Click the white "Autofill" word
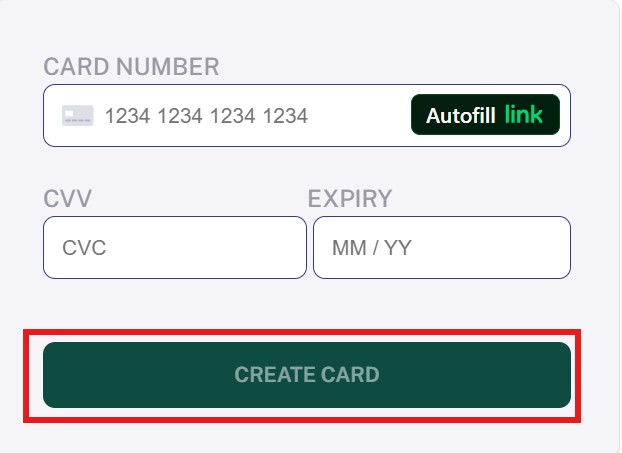 click(461, 116)
